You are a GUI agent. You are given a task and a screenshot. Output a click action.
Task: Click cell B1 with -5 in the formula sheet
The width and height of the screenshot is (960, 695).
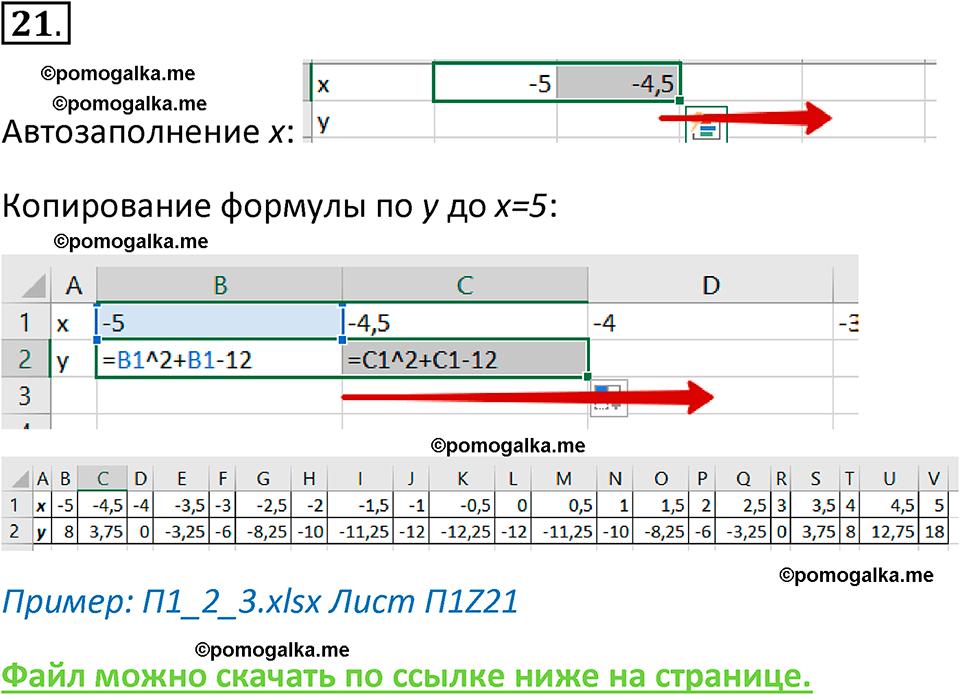tap(219, 322)
